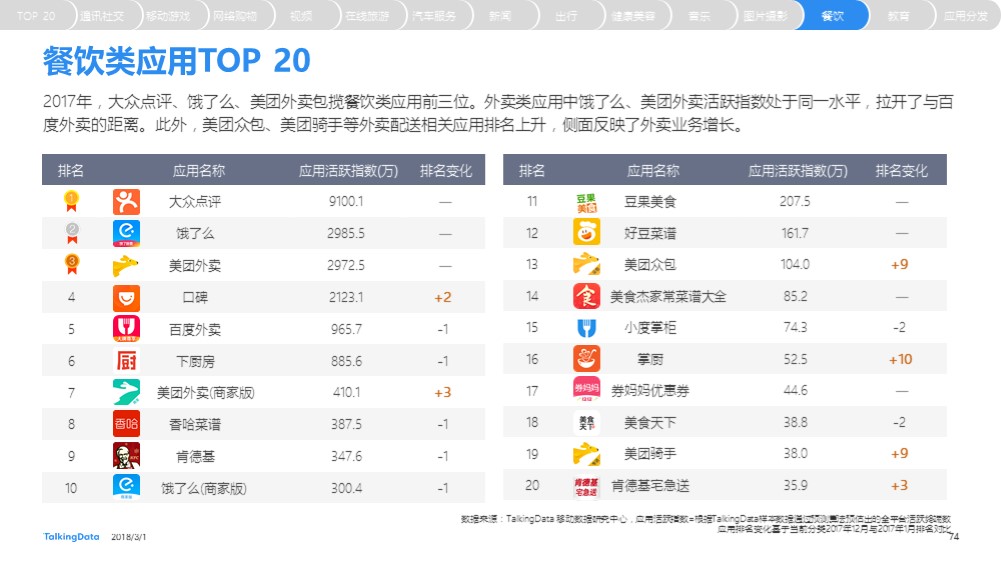Switch to the 网络购物 tab

(234, 16)
